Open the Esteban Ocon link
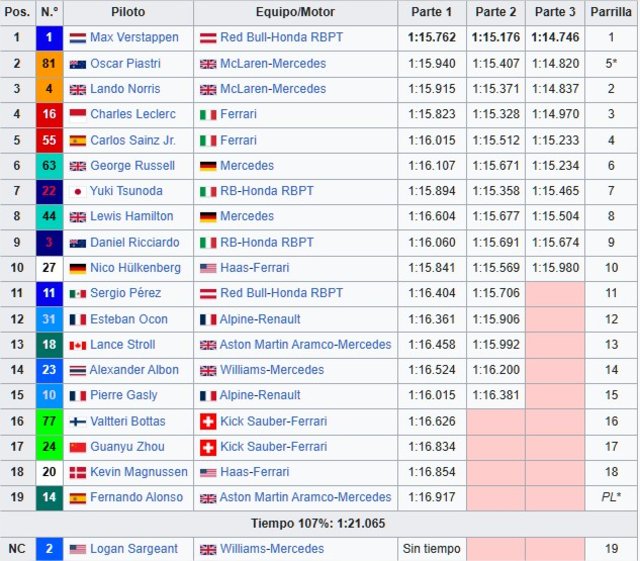Image resolution: width=640 pixels, height=561 pixels. [129, 319]
